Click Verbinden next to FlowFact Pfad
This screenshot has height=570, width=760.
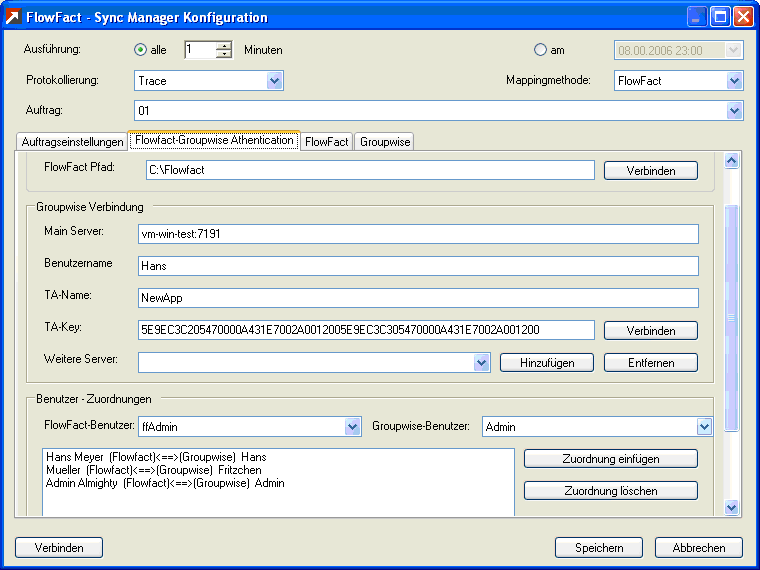point(650,171)
